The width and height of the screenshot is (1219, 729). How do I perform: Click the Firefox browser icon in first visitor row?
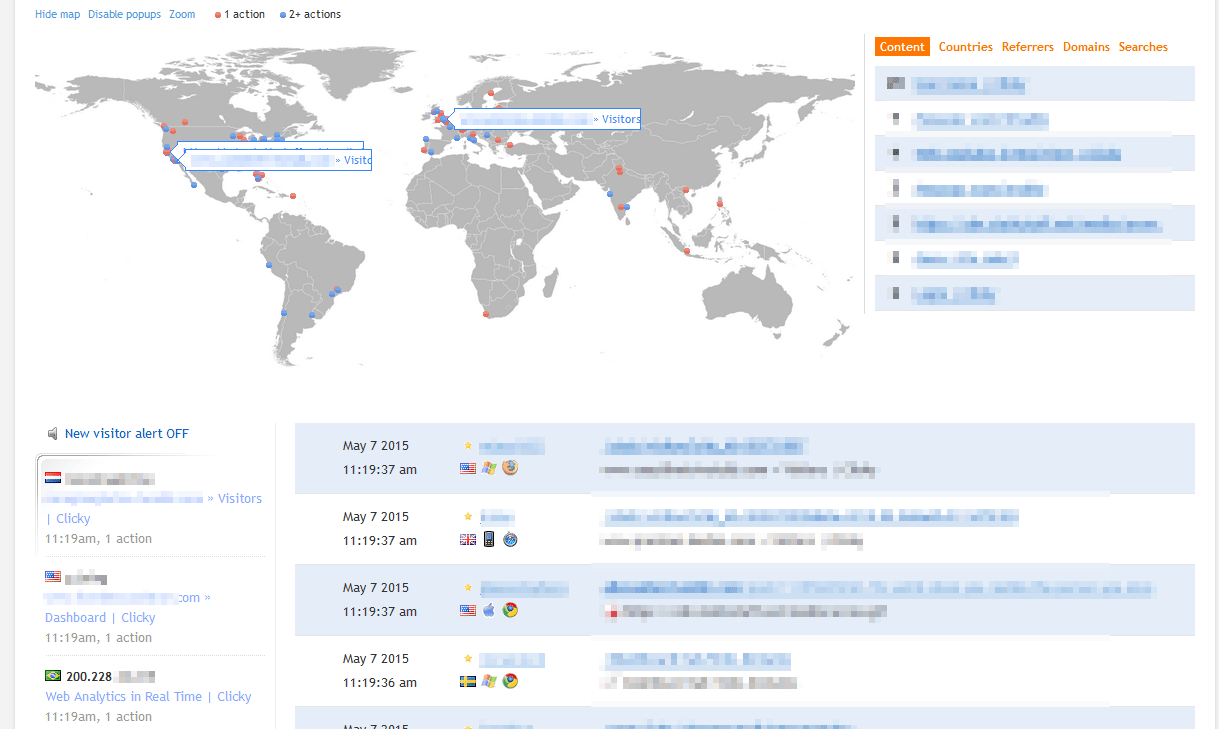510,468
